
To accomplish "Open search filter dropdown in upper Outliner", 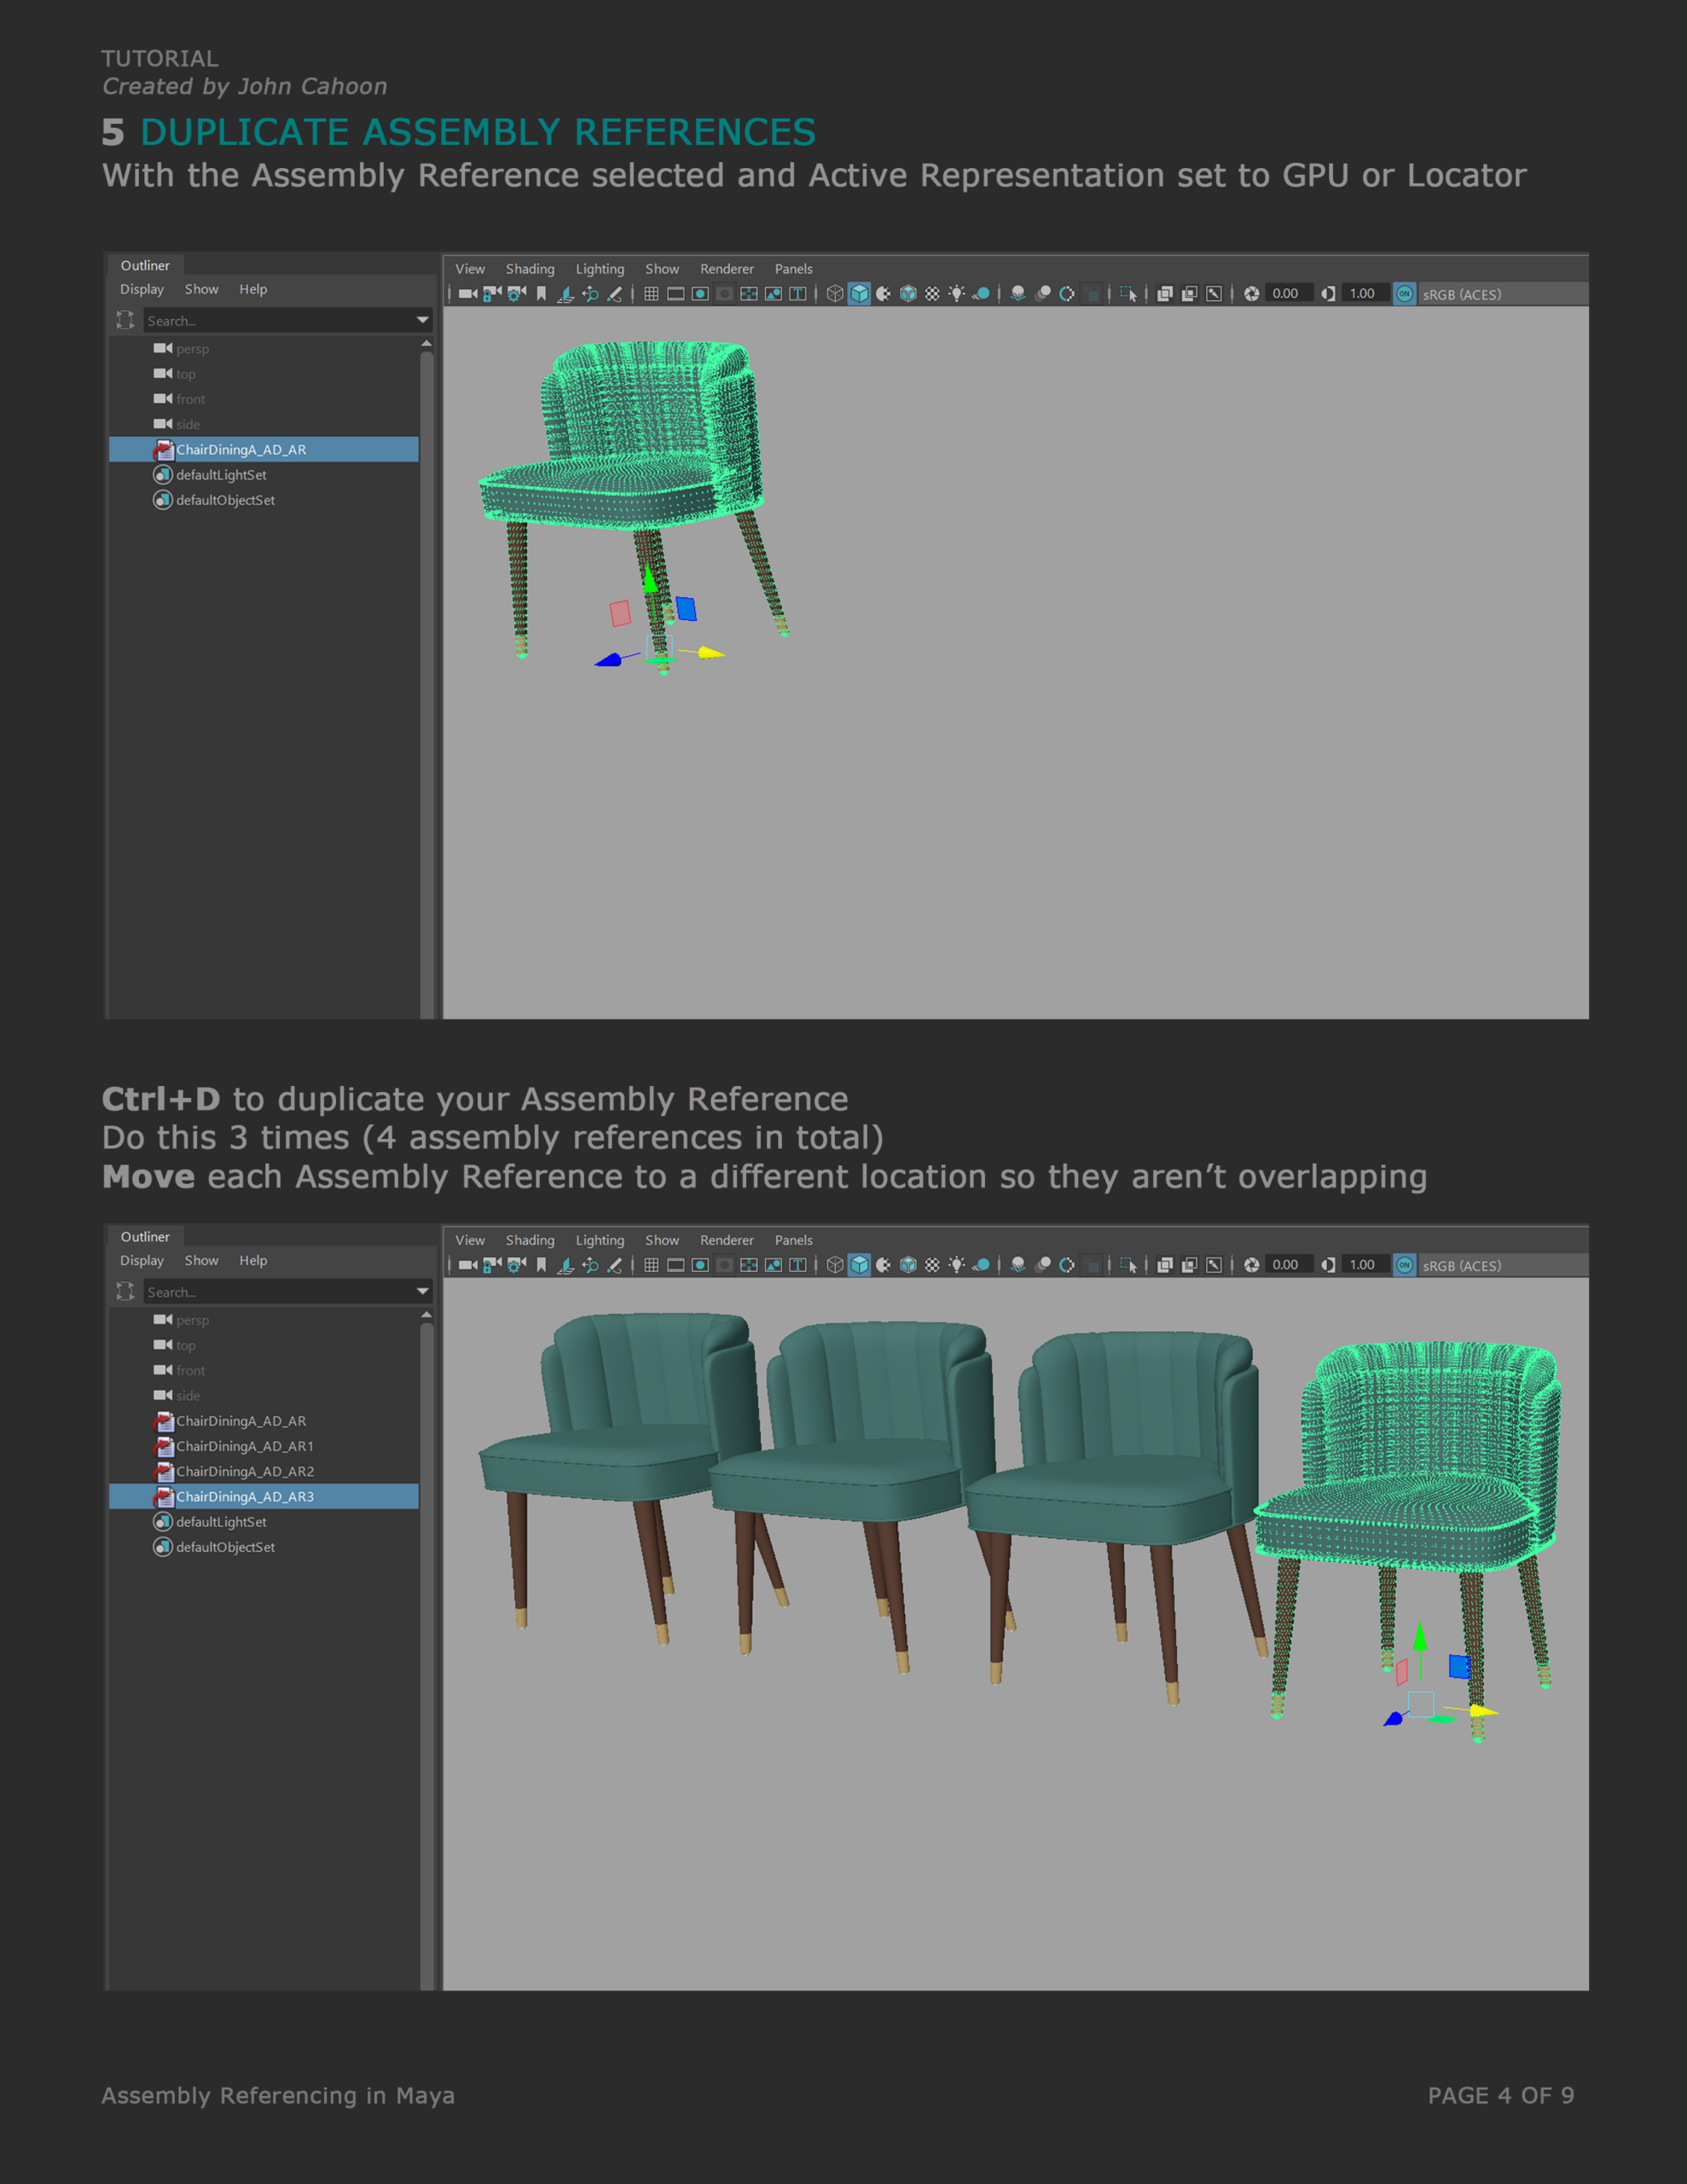I will (x=422, y=320).
